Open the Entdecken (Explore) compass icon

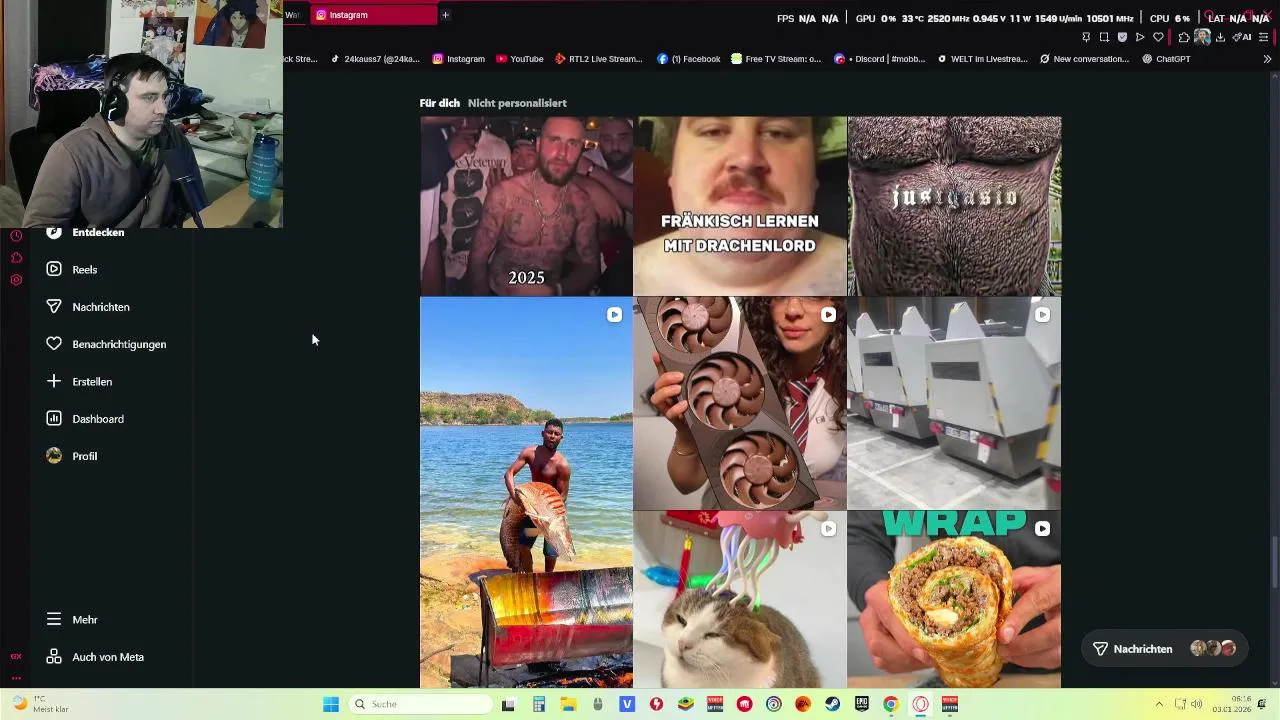click(x=54, y=232)
